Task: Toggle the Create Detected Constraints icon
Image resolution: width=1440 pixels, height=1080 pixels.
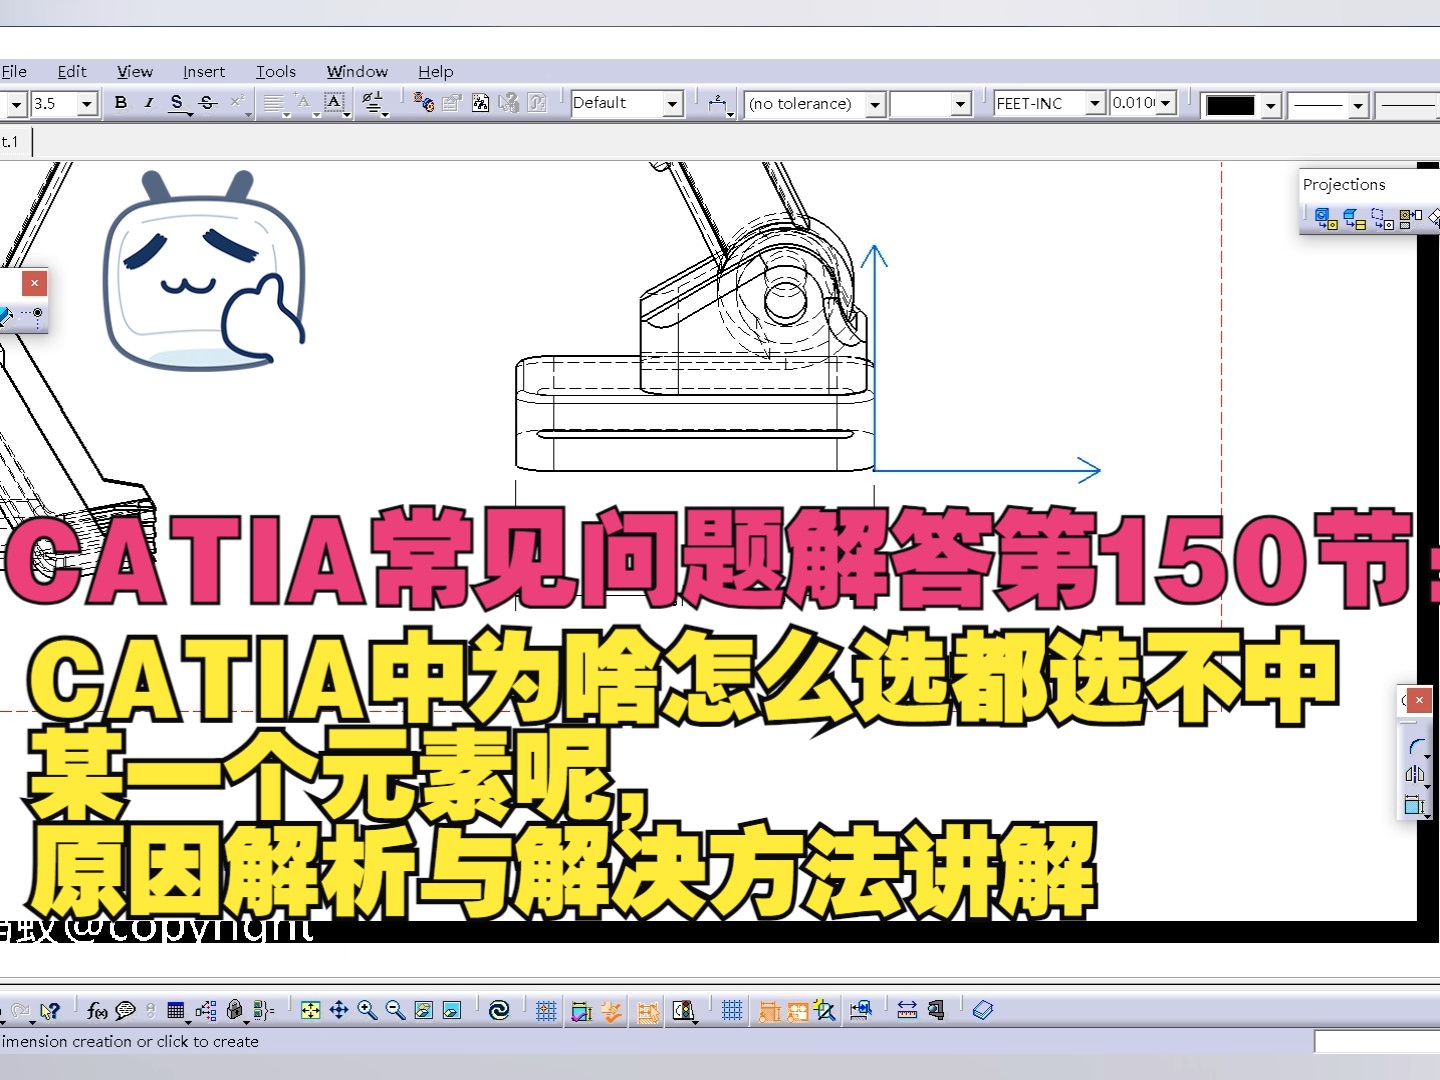Action: pos(611,1011)
